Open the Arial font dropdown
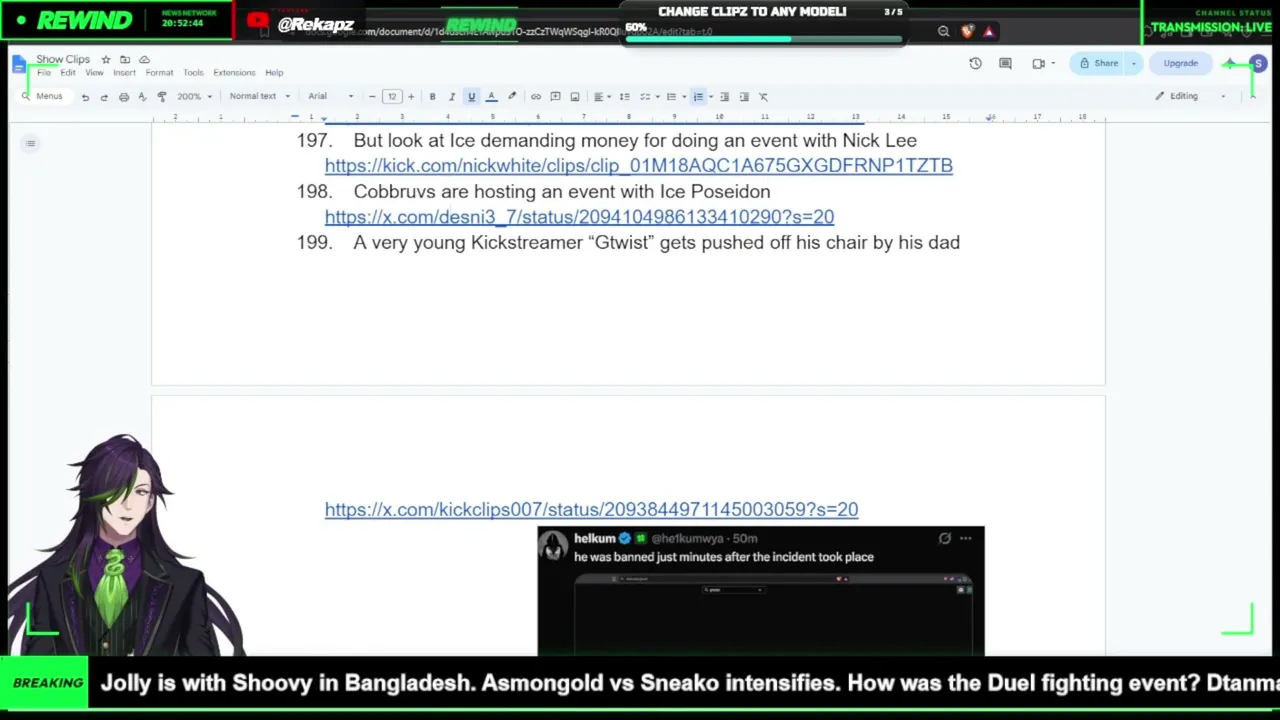The height and width of the screenshot is (720, 1280). pos(331,97)
